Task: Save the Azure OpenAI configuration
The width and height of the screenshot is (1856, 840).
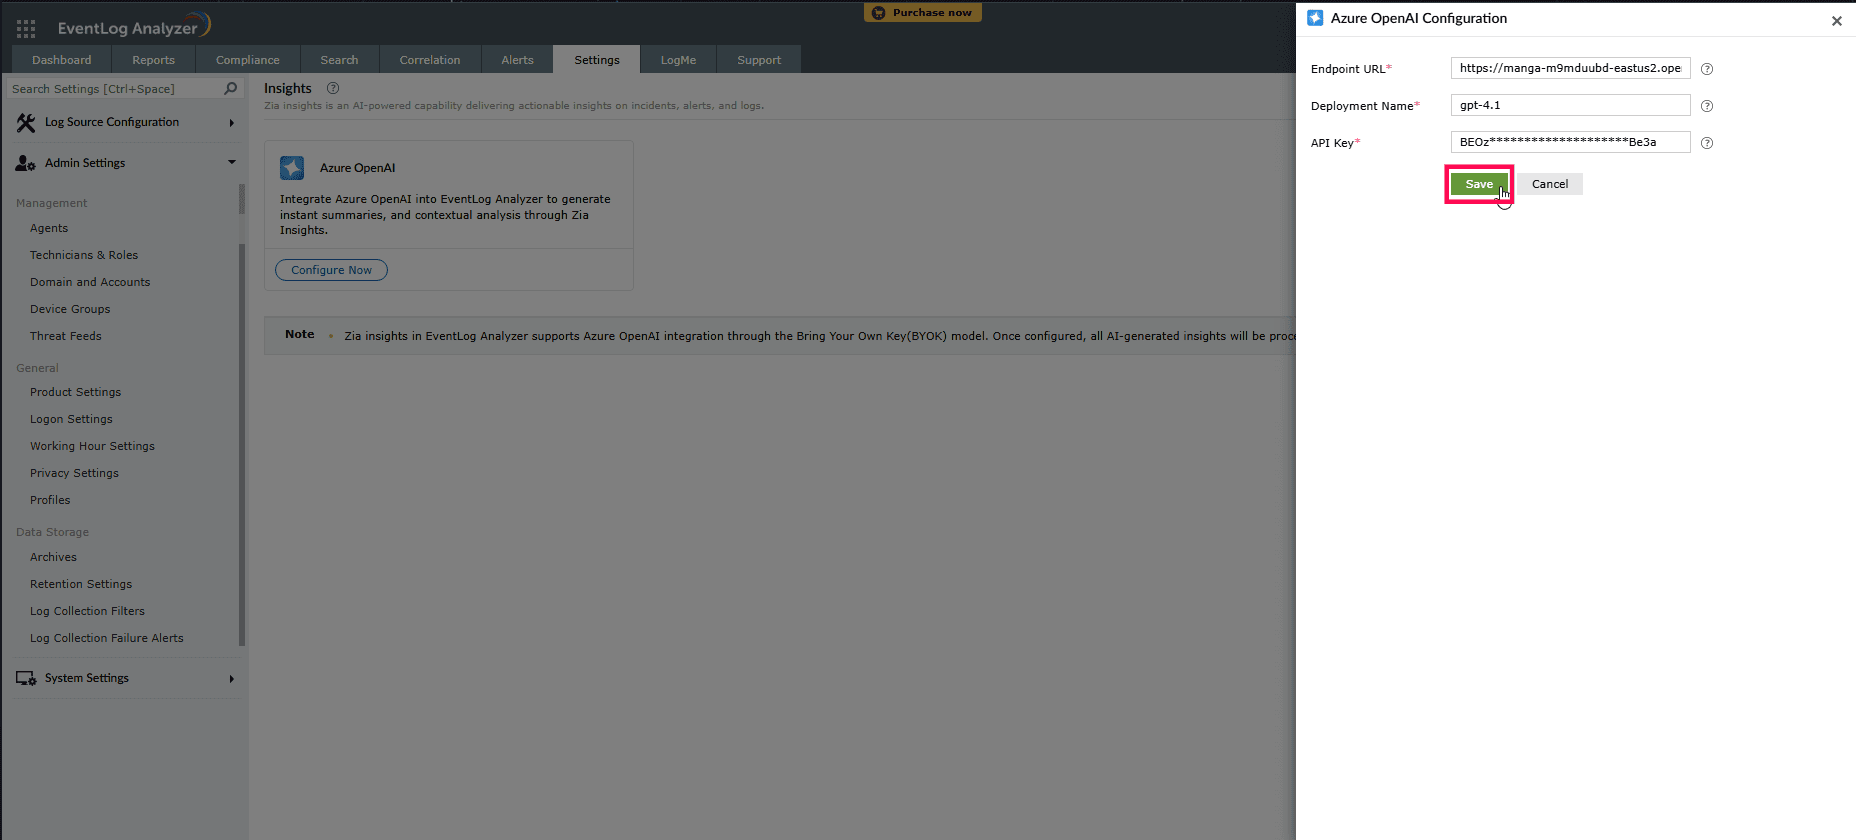Action: (1479, 184)
